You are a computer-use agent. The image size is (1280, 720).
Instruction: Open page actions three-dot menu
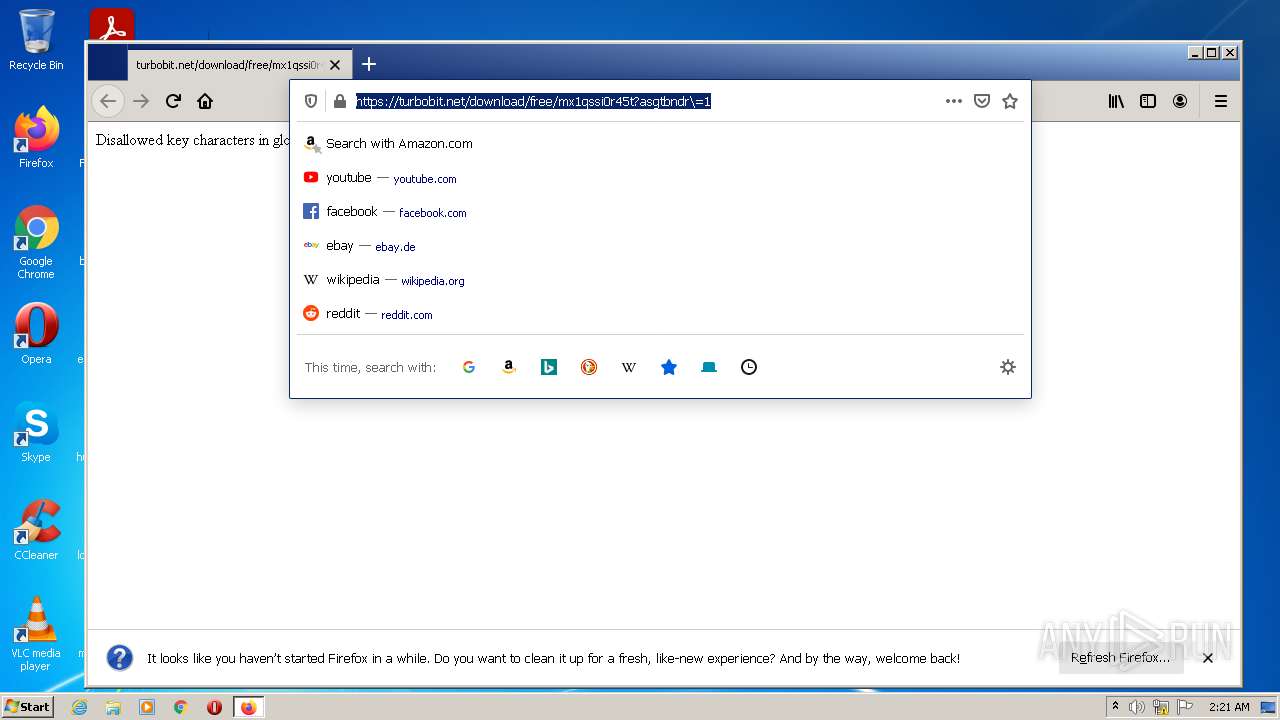tap(953, 101)
